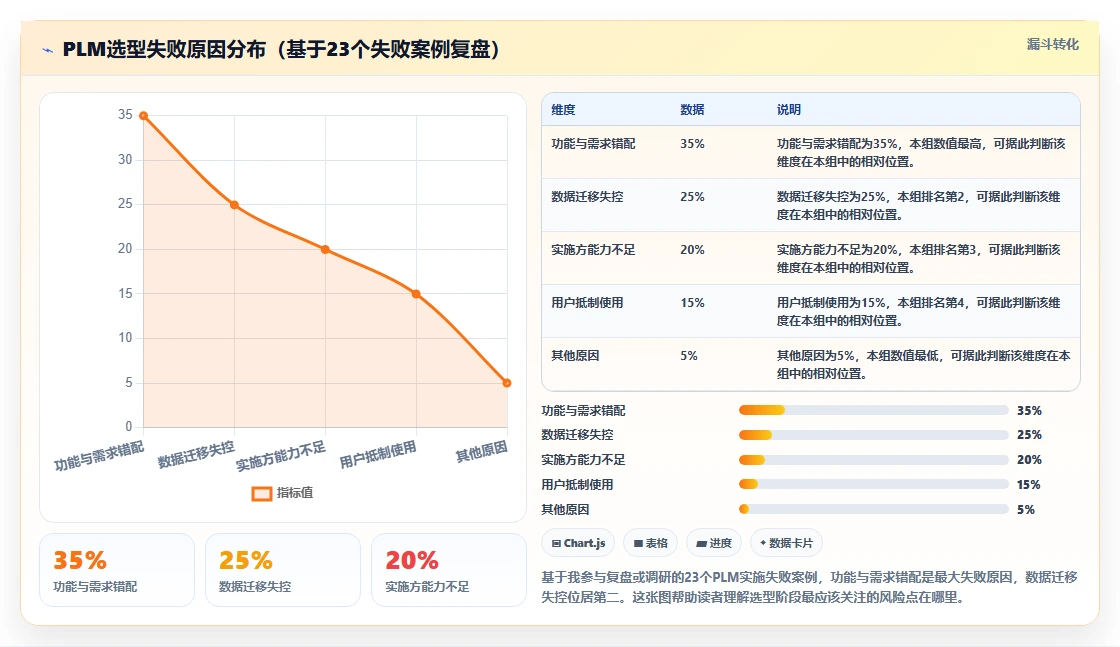Click the 15% value in the table

coord(692,302)
